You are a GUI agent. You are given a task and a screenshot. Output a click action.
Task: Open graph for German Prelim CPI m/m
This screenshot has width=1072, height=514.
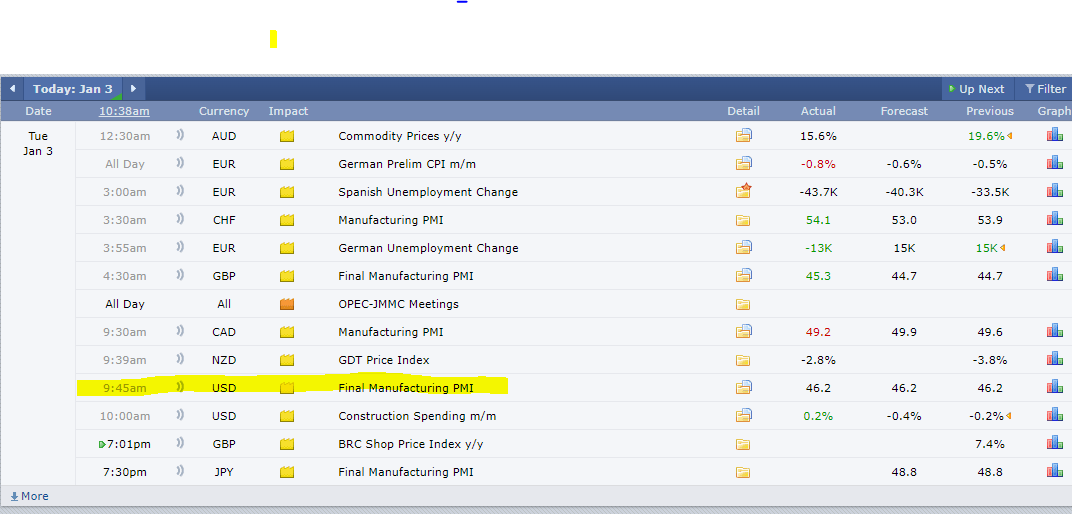pos(1054,163)
